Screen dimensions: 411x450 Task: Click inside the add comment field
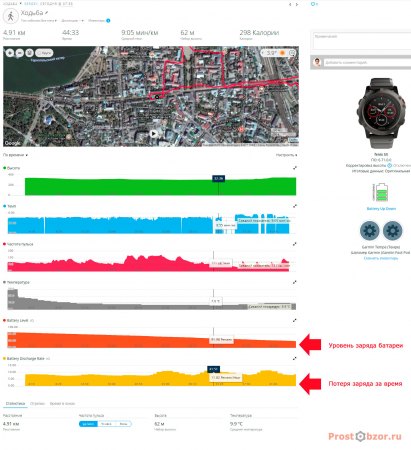[367, 62]
